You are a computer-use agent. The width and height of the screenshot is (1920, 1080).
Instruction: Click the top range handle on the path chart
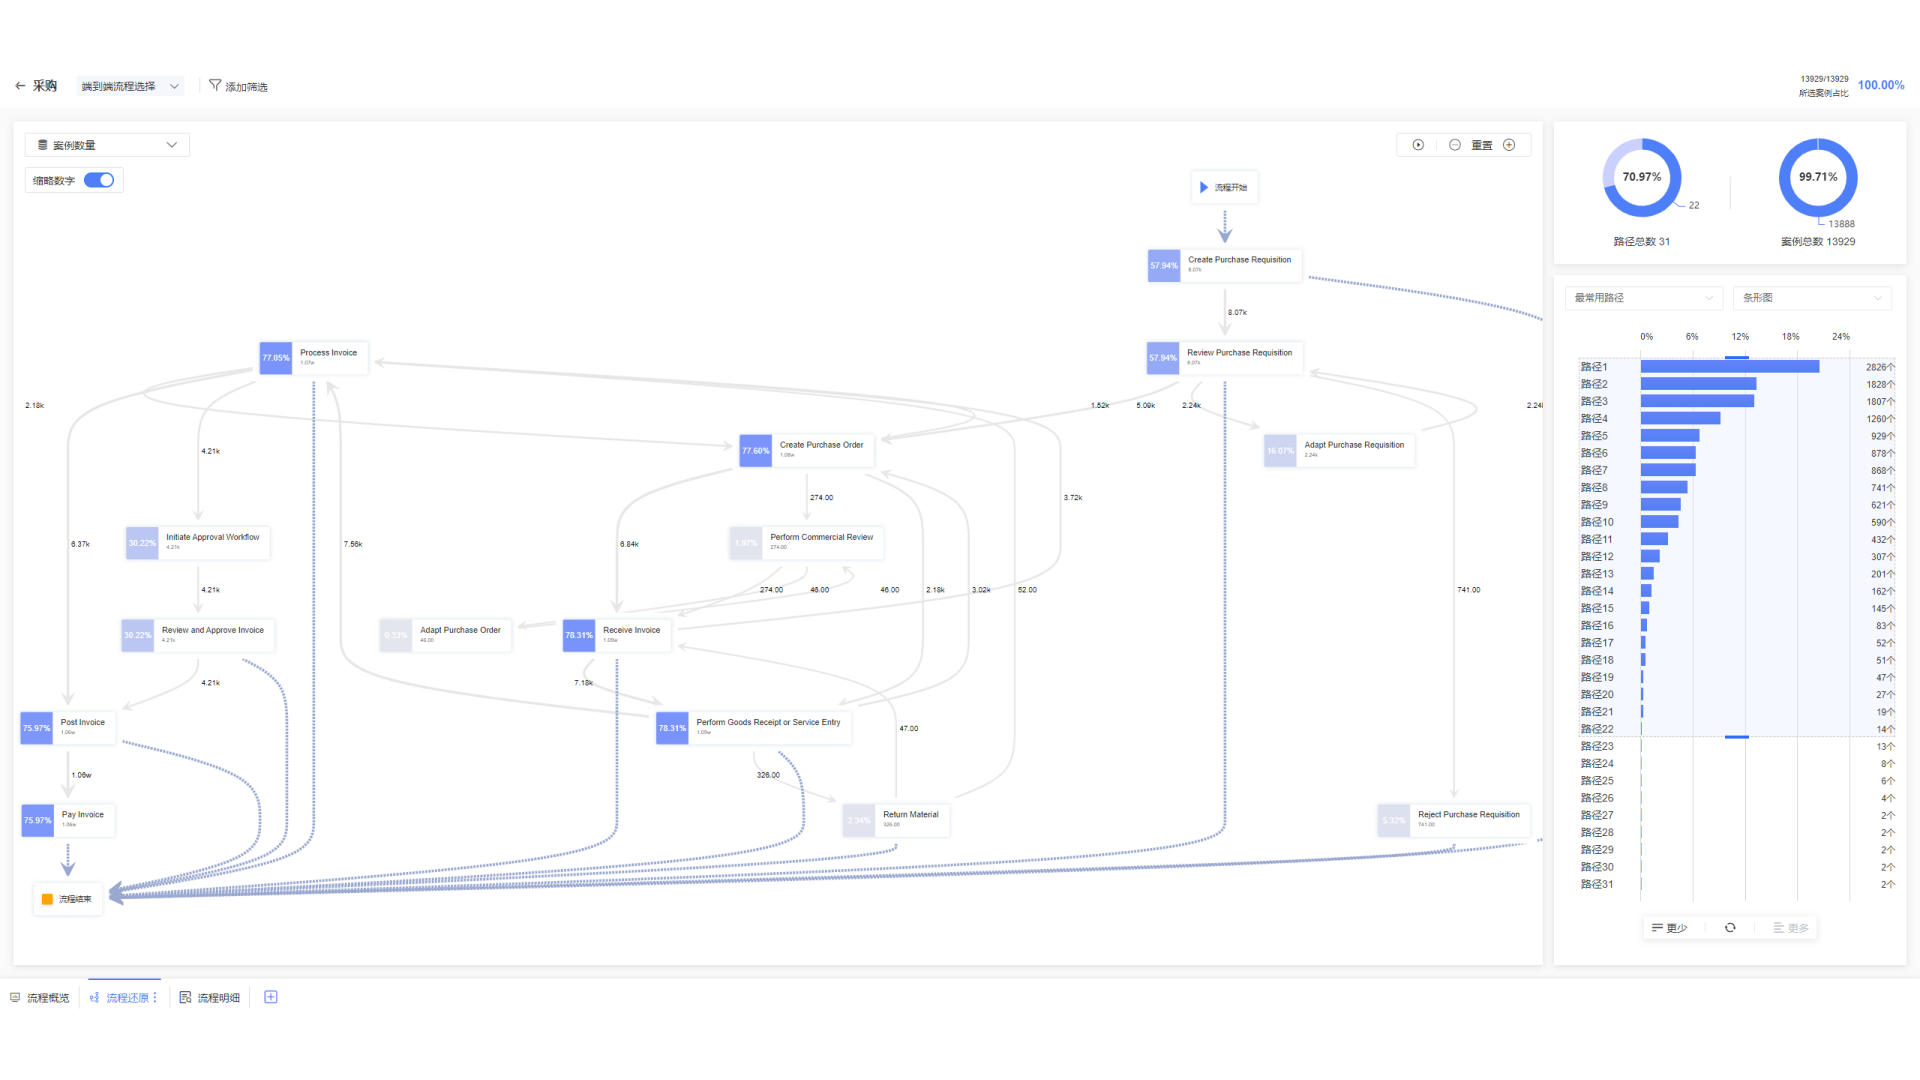(1737, 357)
